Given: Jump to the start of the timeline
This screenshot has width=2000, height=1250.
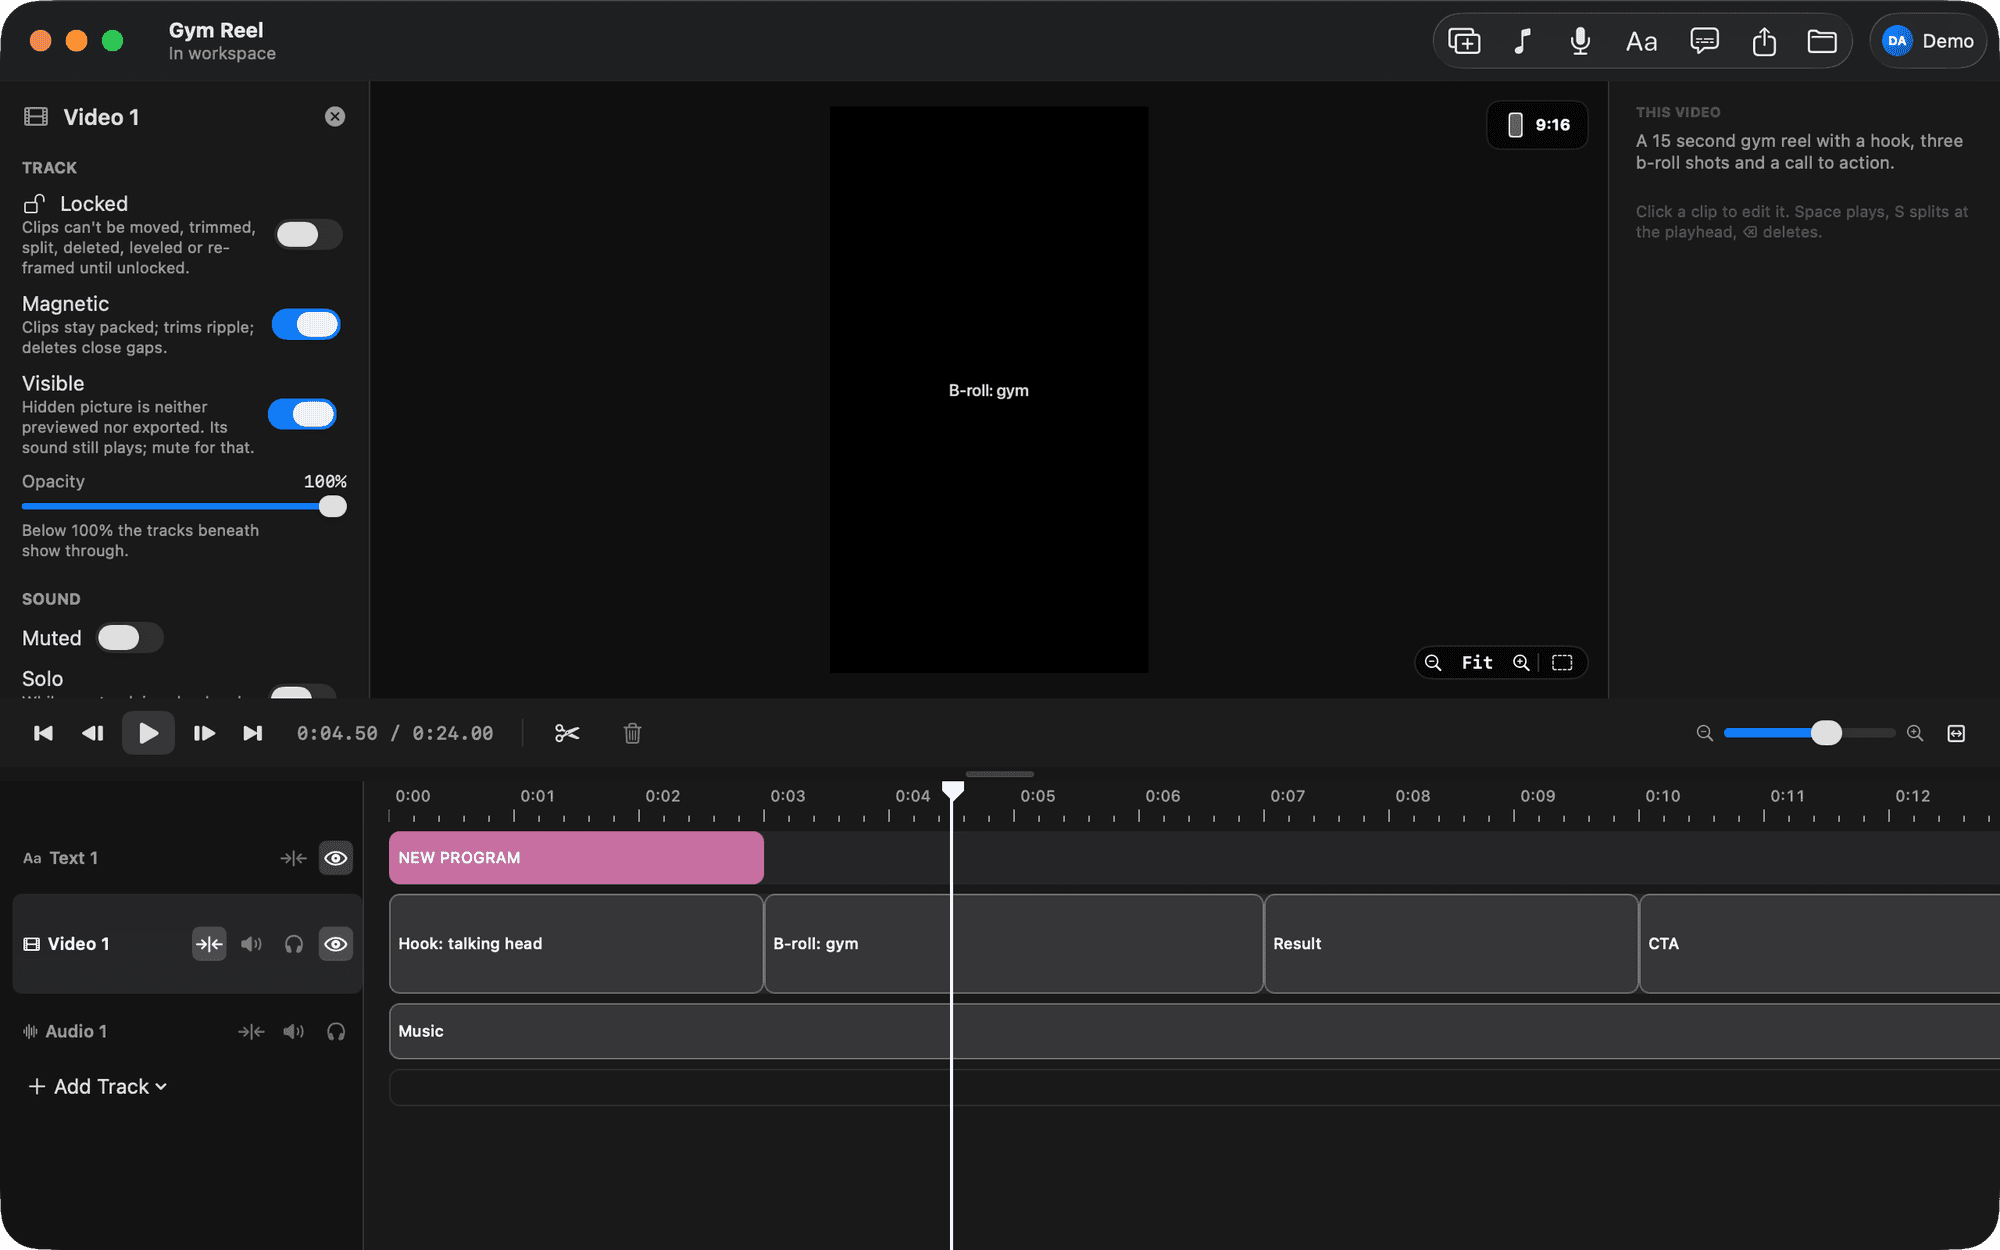Looking at the screenshot, I should pos(43,733).
